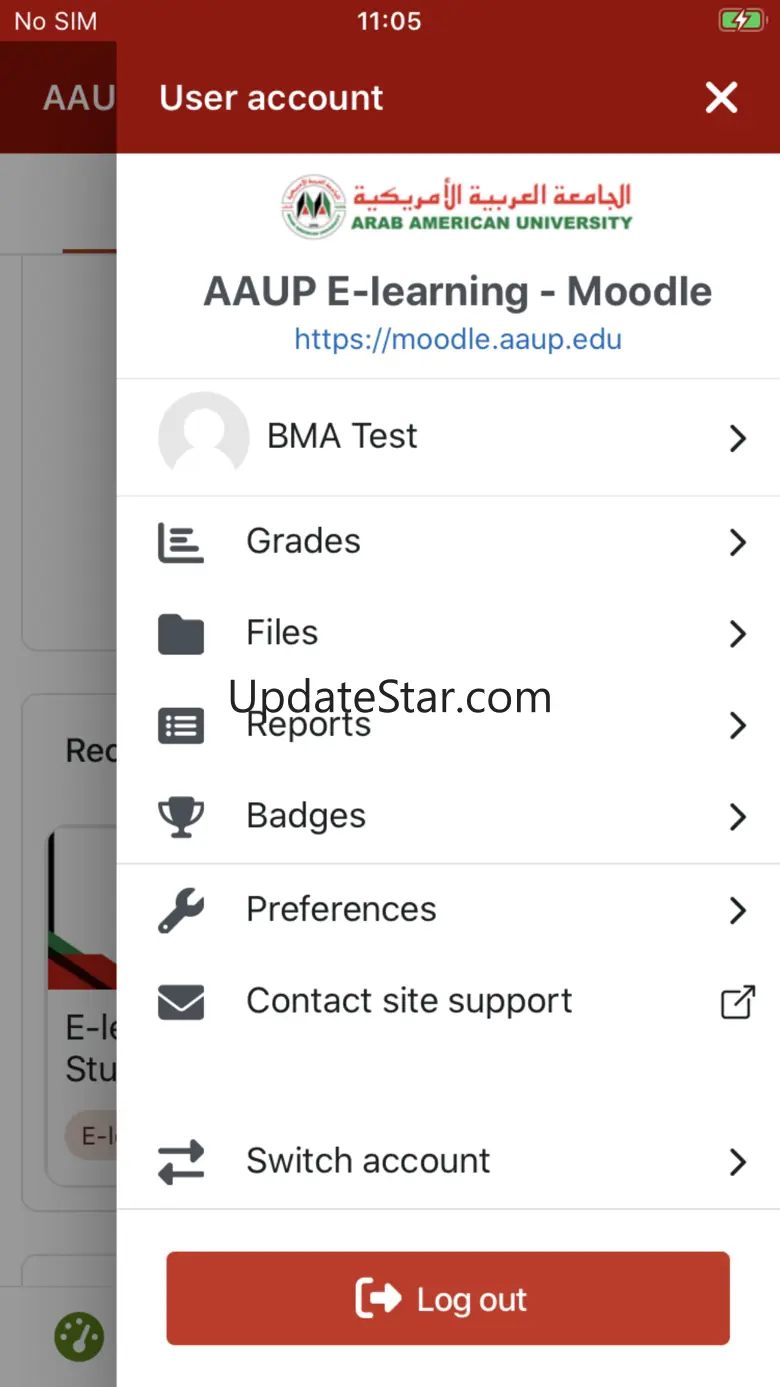Click the Grades chart icon
Image resolution: width=780 pixels, height=1387 pixels.
pos(181,542)
